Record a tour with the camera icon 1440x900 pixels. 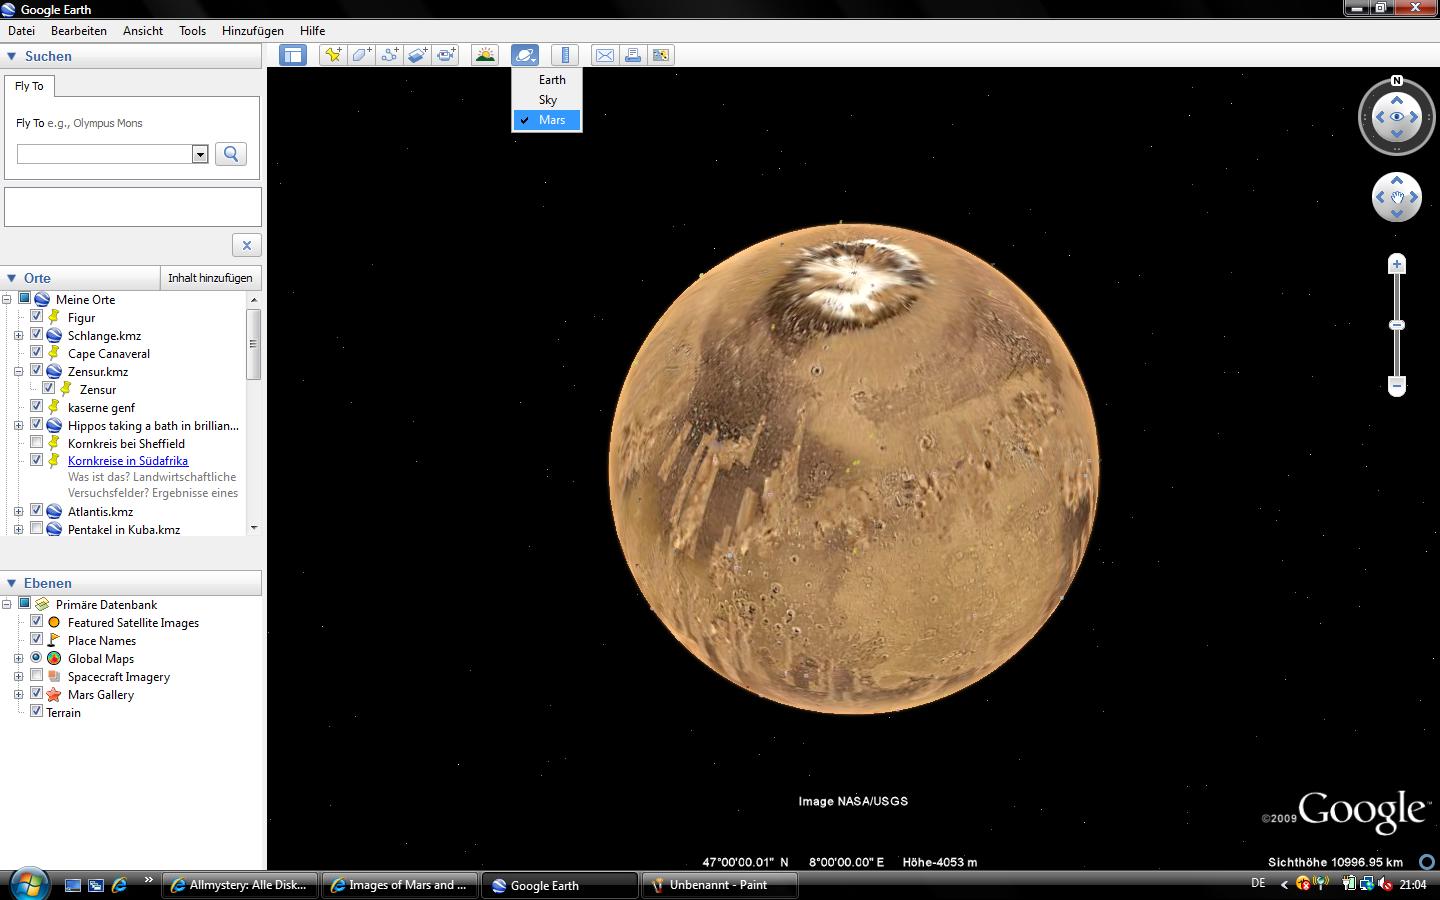click(x=445, y=55)
